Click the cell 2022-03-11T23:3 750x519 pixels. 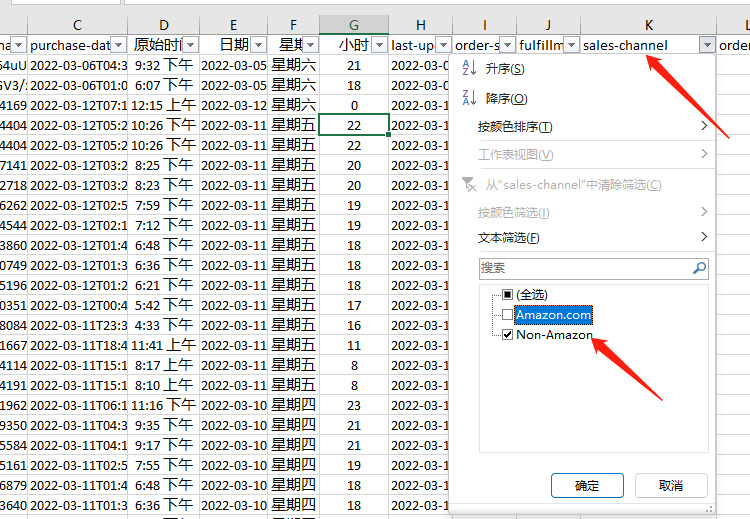78,325
